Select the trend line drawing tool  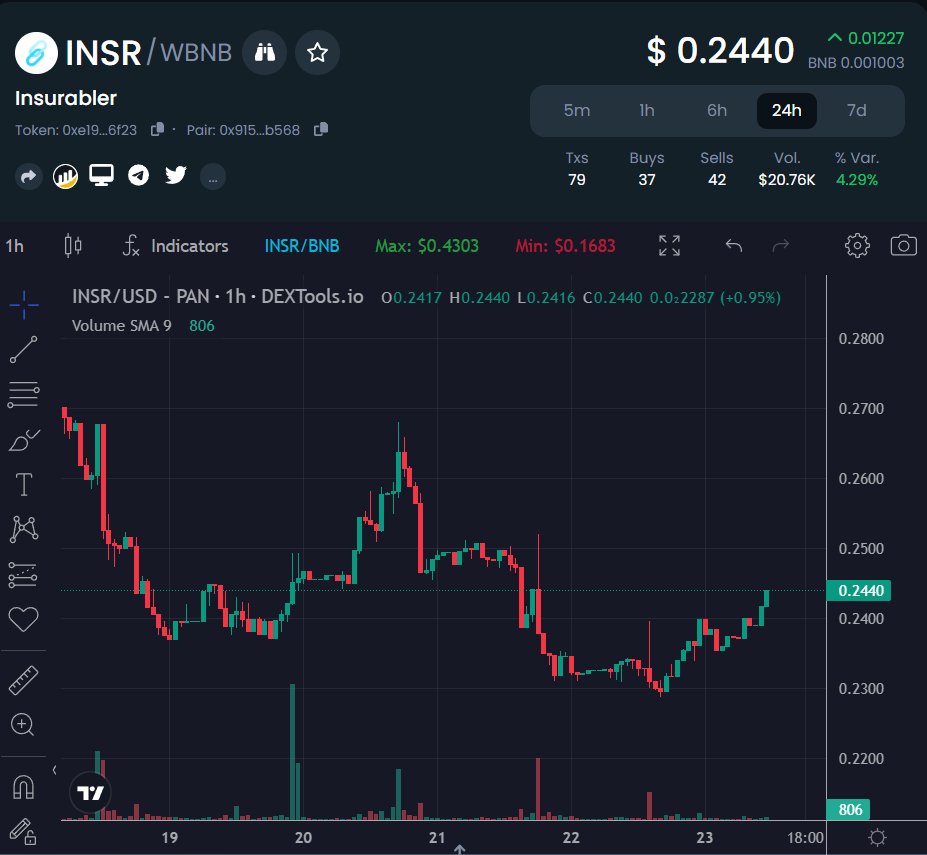pyautogui.click(x=23, y=348)
